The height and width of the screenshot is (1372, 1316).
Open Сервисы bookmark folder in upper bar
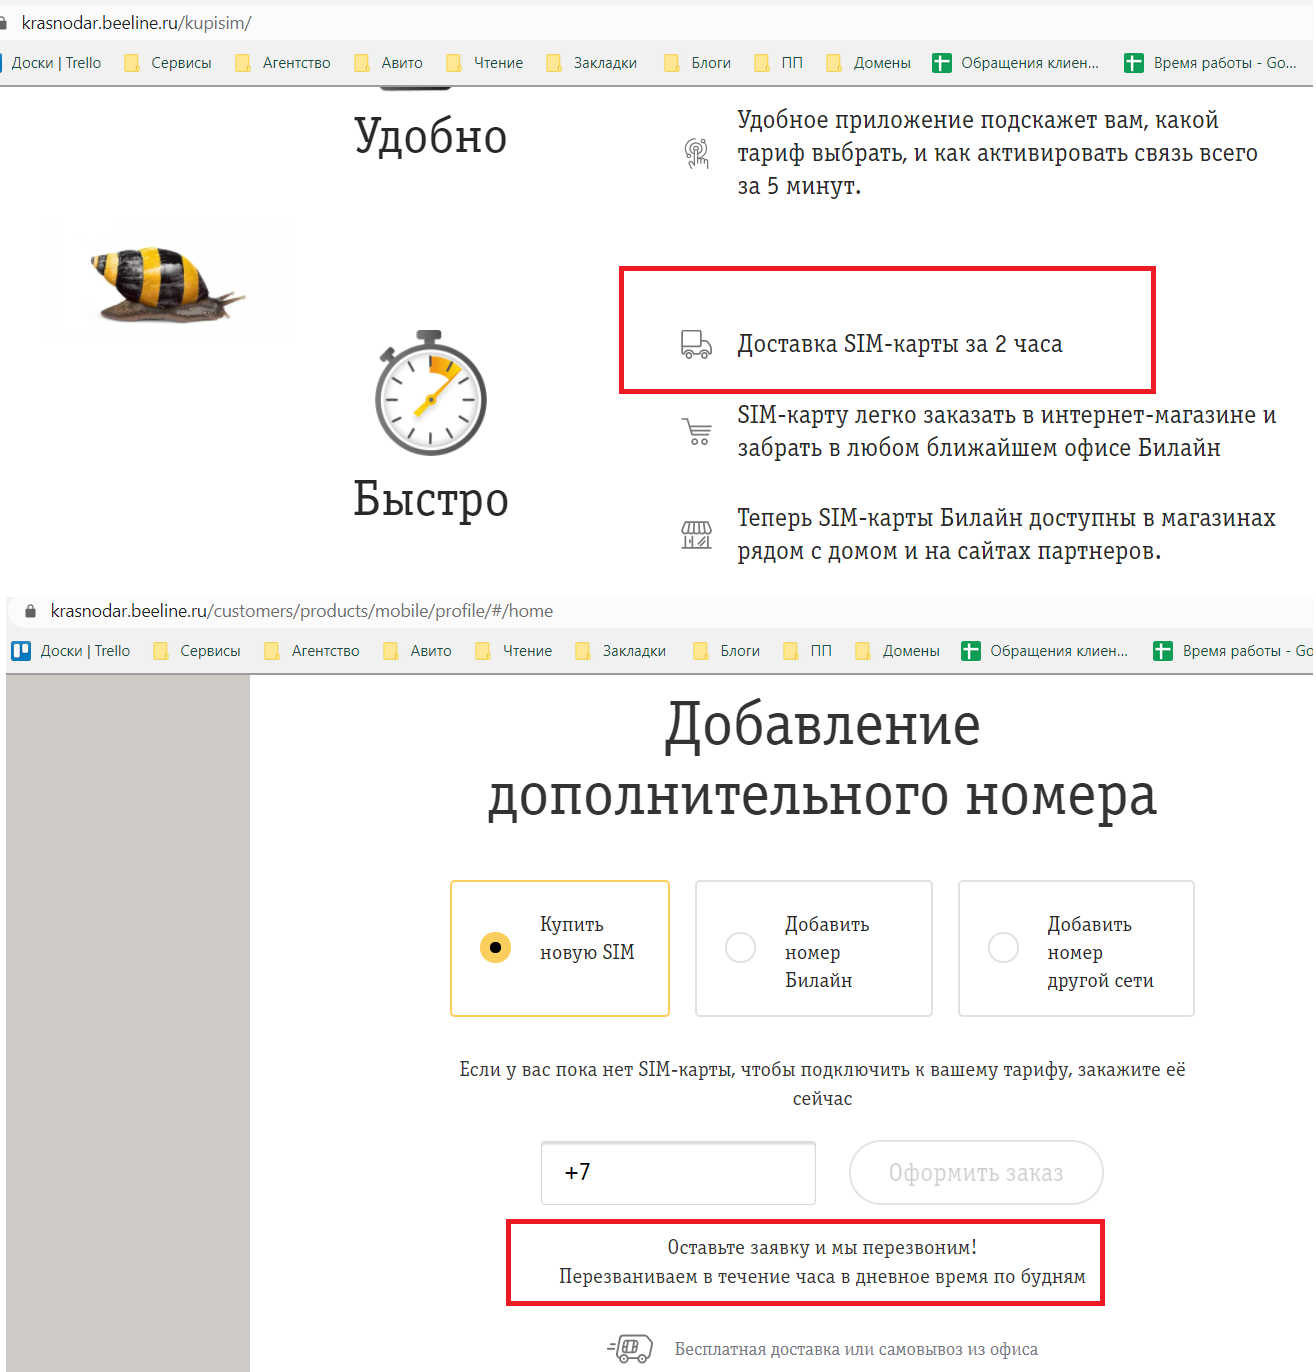pyautogui.click(x=168, y=63)
